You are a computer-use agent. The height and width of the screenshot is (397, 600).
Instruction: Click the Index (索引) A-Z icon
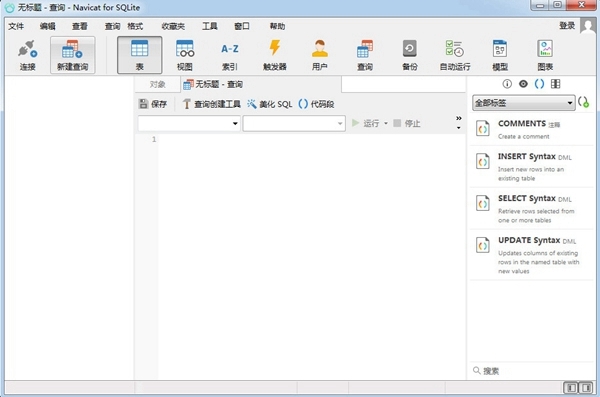pos(230,55)
